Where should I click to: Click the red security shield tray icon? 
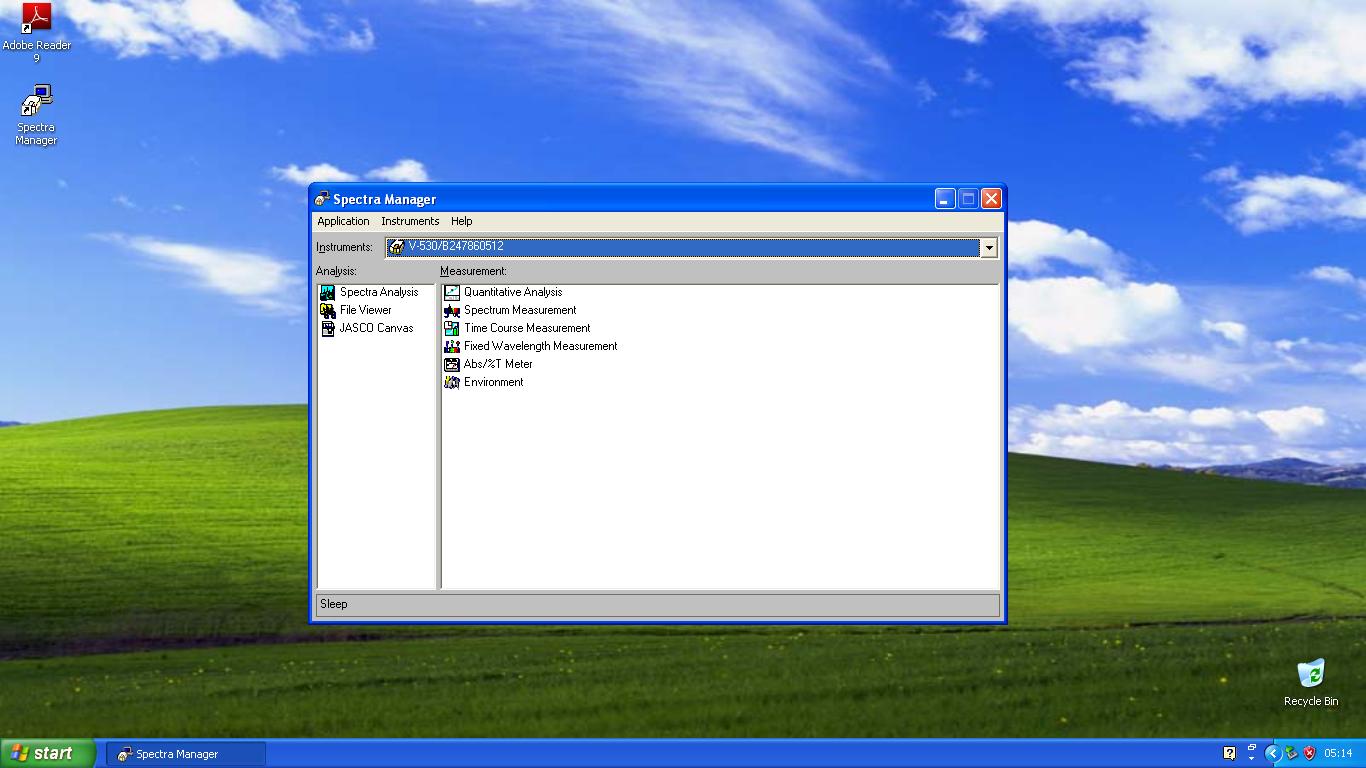pyautogui.click(x=1309, y=753)
